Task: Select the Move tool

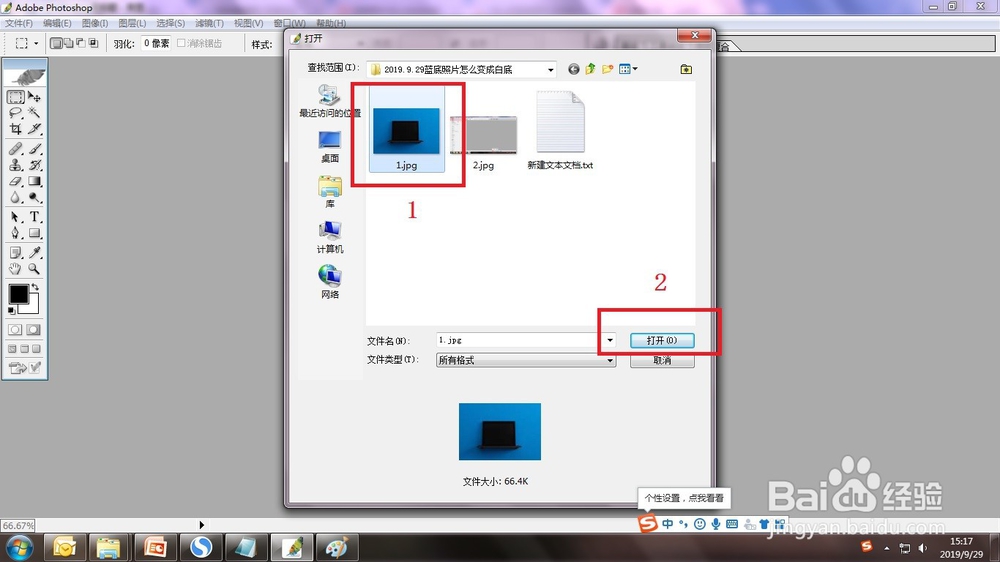Action: (34, 97)
